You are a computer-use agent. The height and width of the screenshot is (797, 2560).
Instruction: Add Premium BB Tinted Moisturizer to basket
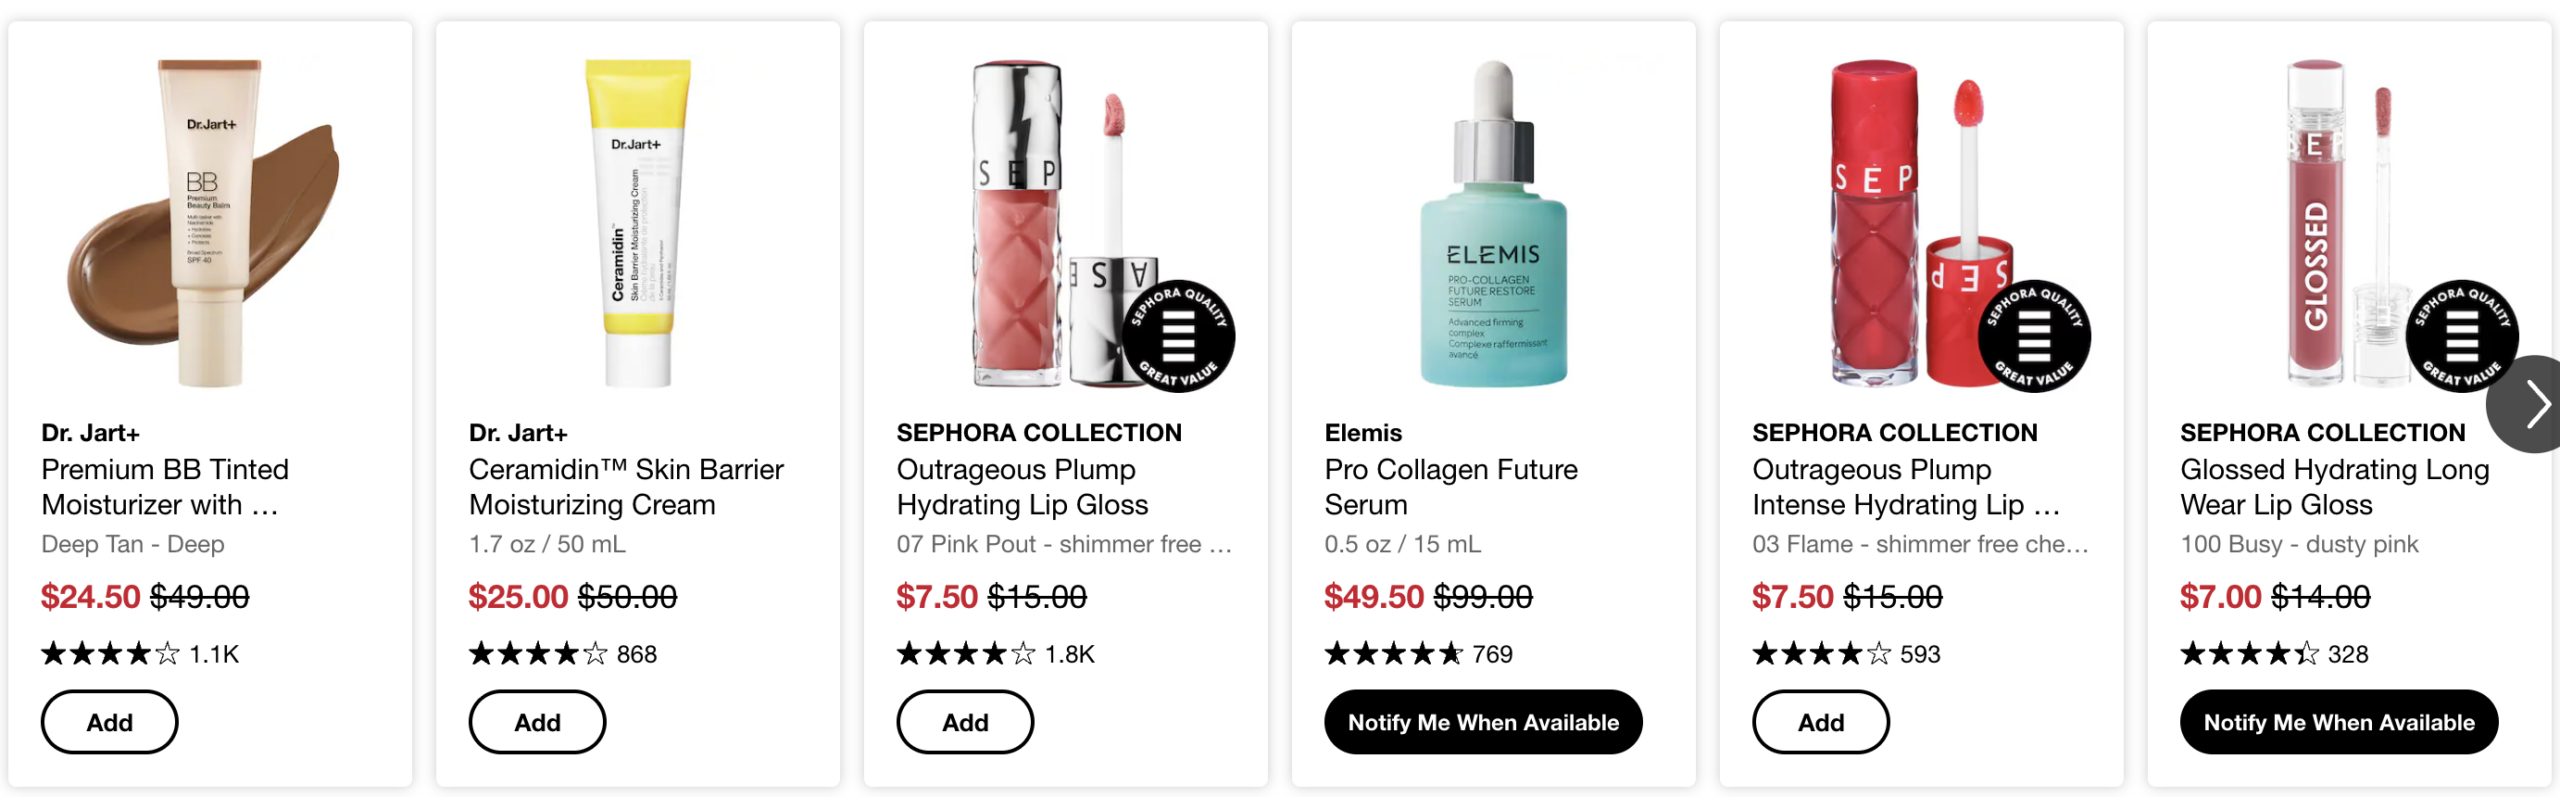109,722
